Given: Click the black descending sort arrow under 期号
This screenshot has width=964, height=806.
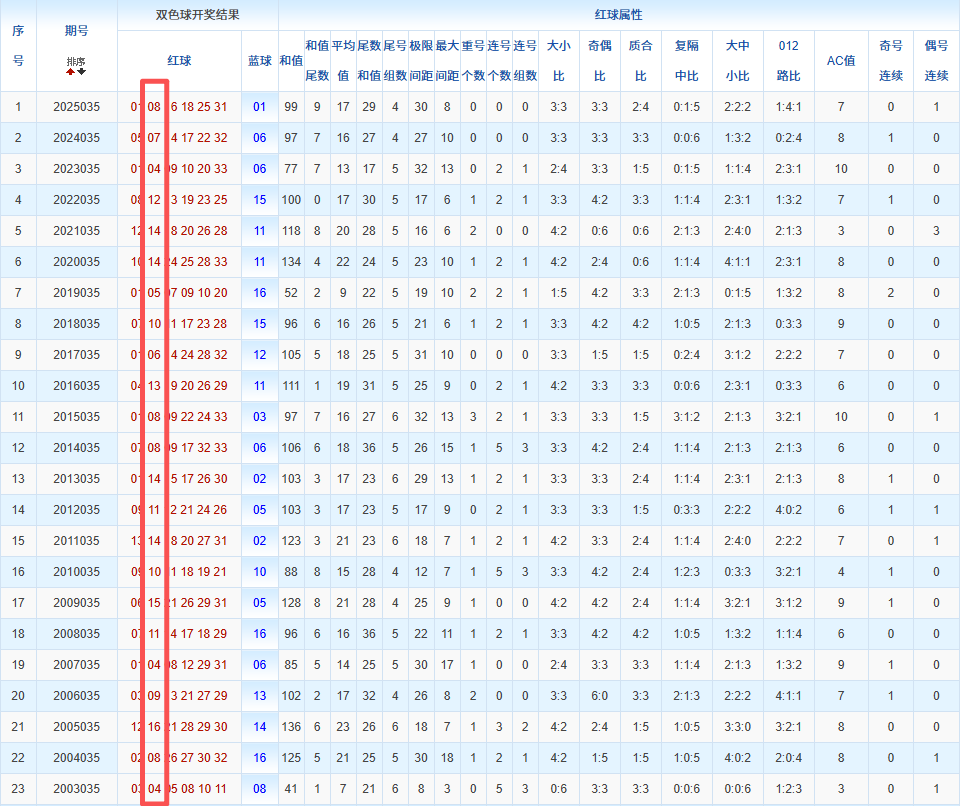Looking at the screenshot, I should [81, 72].
